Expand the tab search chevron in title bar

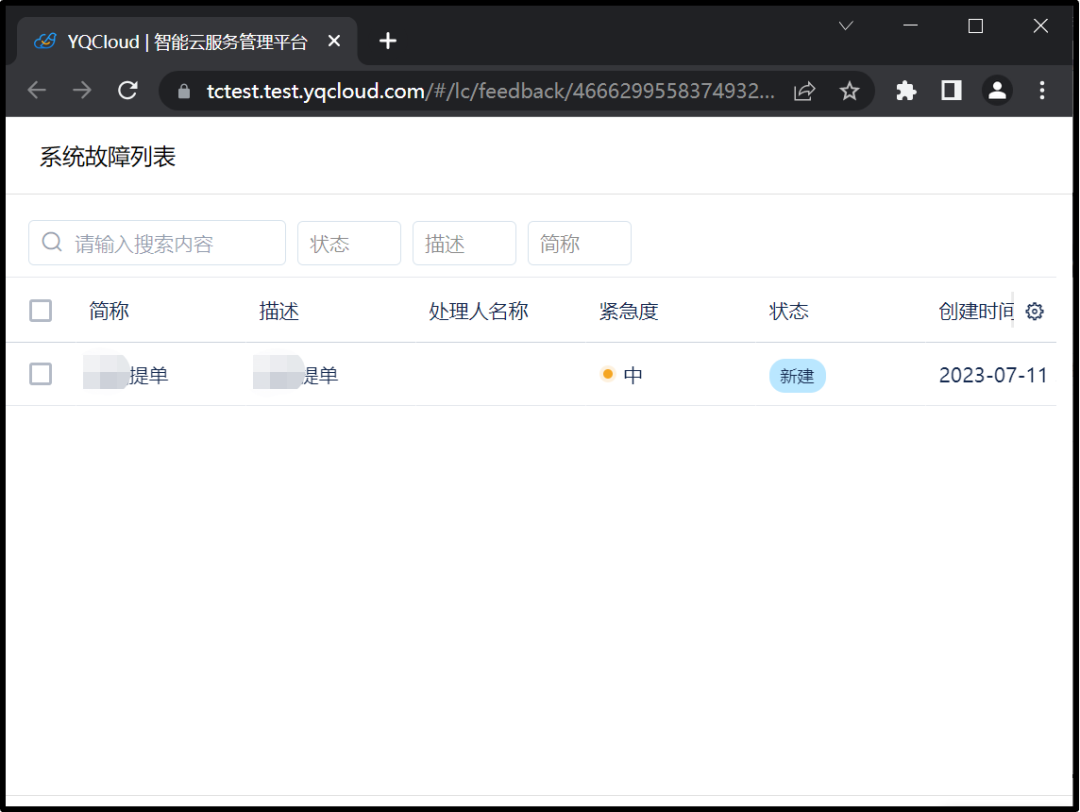click(x=846, y=27)
